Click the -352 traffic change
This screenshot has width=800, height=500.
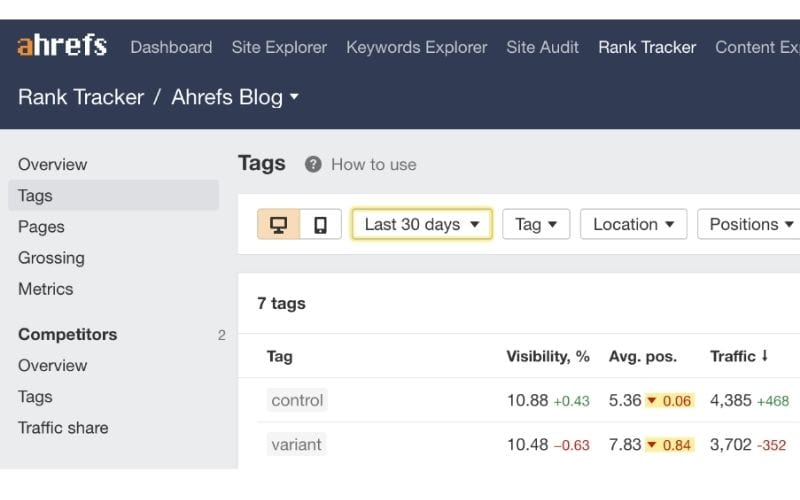point(771,445)
